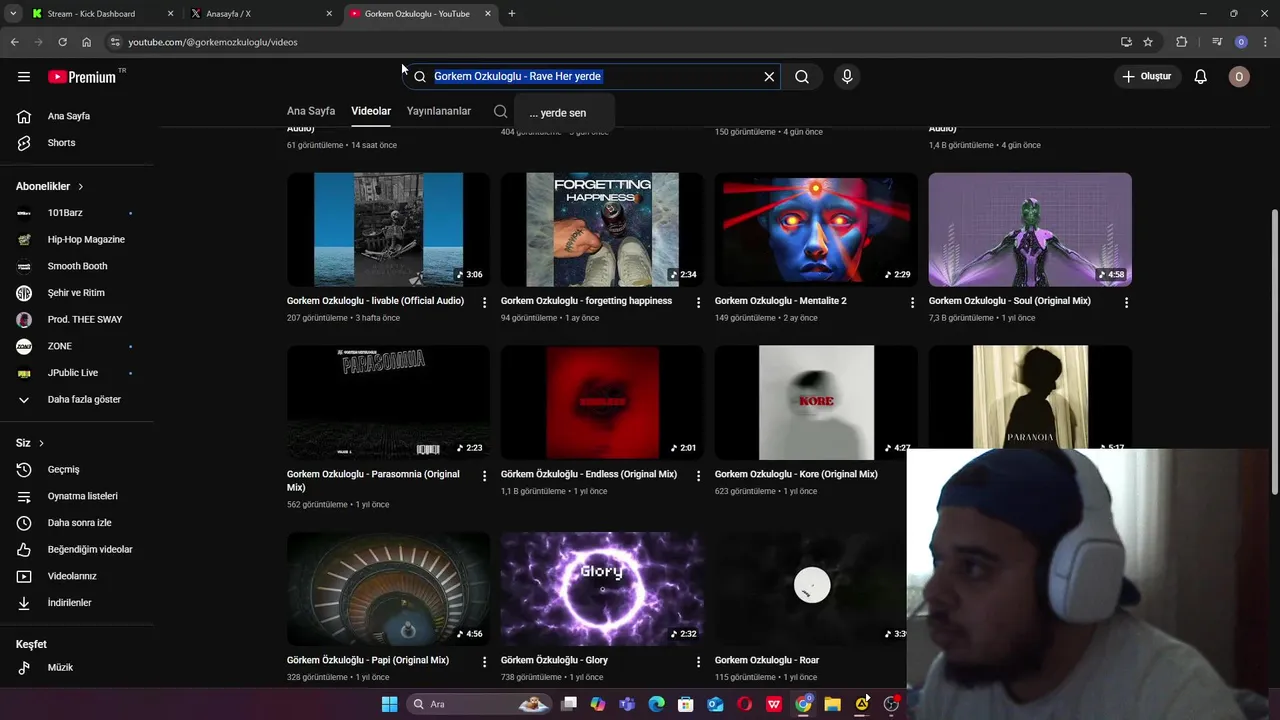1280x720 pixels.
Task: Expand the Abonelikler section chevron
Action: pos(81,187)
